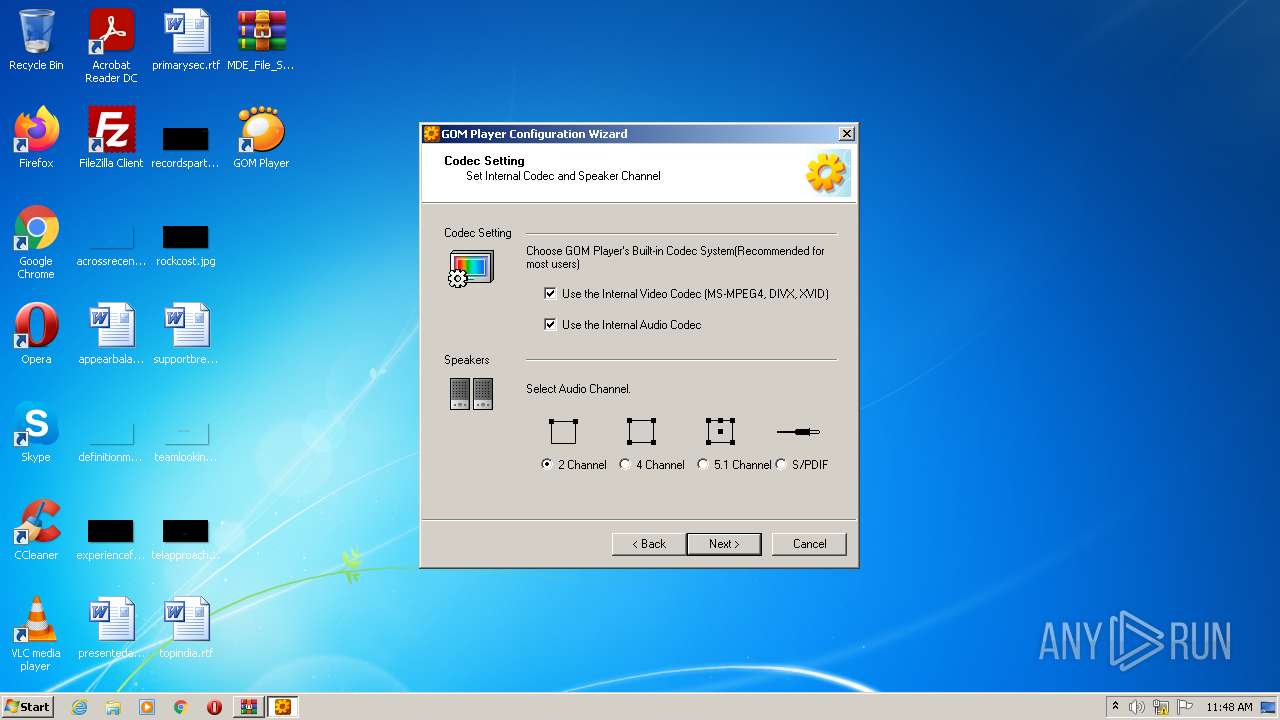Open Acrobat Reader DC shortcut
1280x720 pixels.
coord(111,46)
